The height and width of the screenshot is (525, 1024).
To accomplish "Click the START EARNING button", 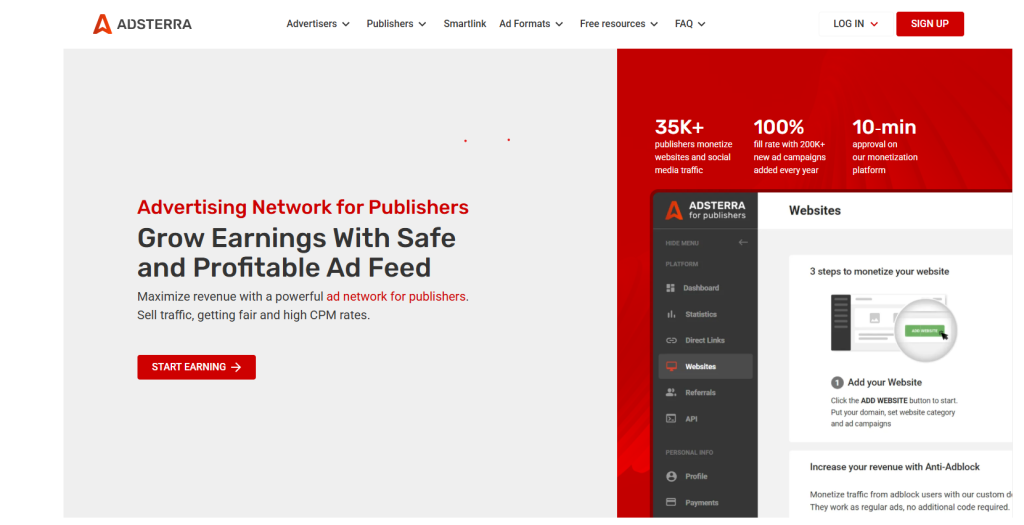I will pos(197,367).
